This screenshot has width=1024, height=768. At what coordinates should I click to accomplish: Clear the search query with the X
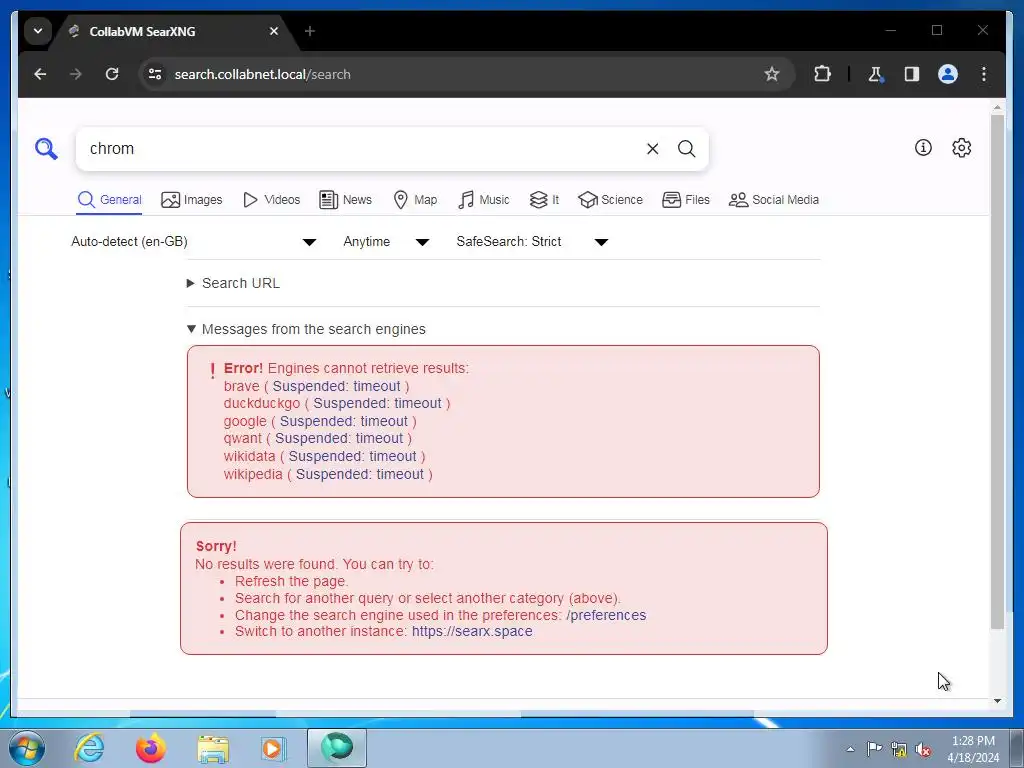(652, 149)
